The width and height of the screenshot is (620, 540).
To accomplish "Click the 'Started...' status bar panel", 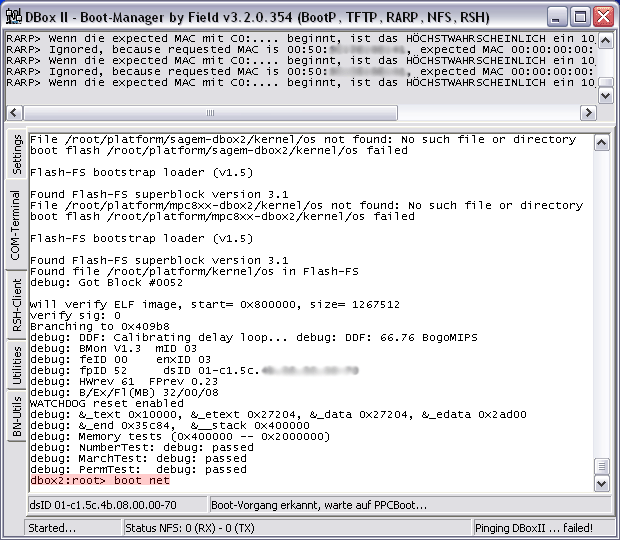I will [x=73, y=528].
